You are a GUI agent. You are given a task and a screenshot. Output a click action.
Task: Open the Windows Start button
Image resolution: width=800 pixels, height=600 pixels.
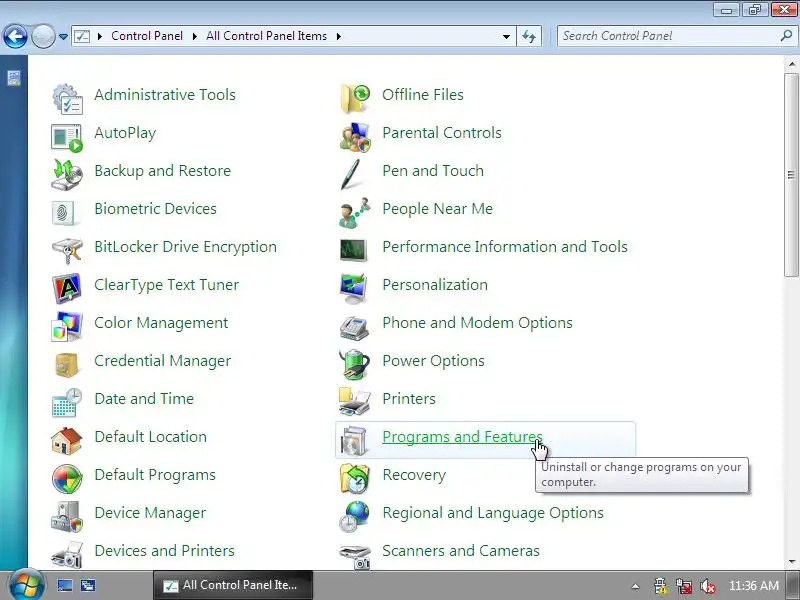click(x=26, y=585)
